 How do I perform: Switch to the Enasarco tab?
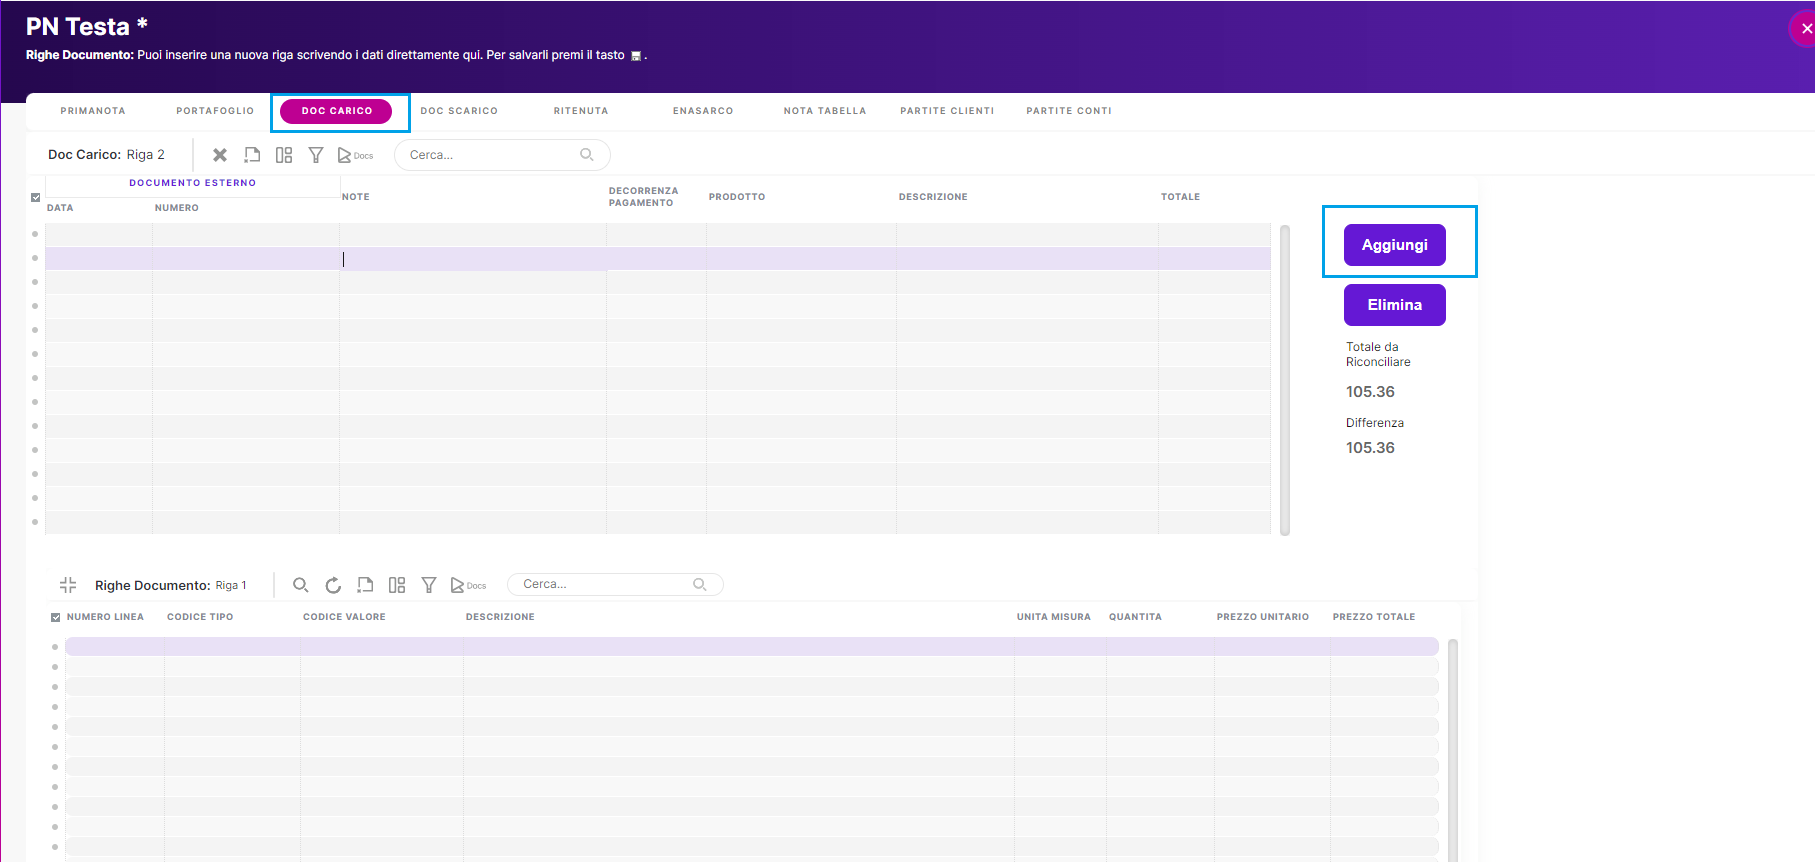[703, 111]
